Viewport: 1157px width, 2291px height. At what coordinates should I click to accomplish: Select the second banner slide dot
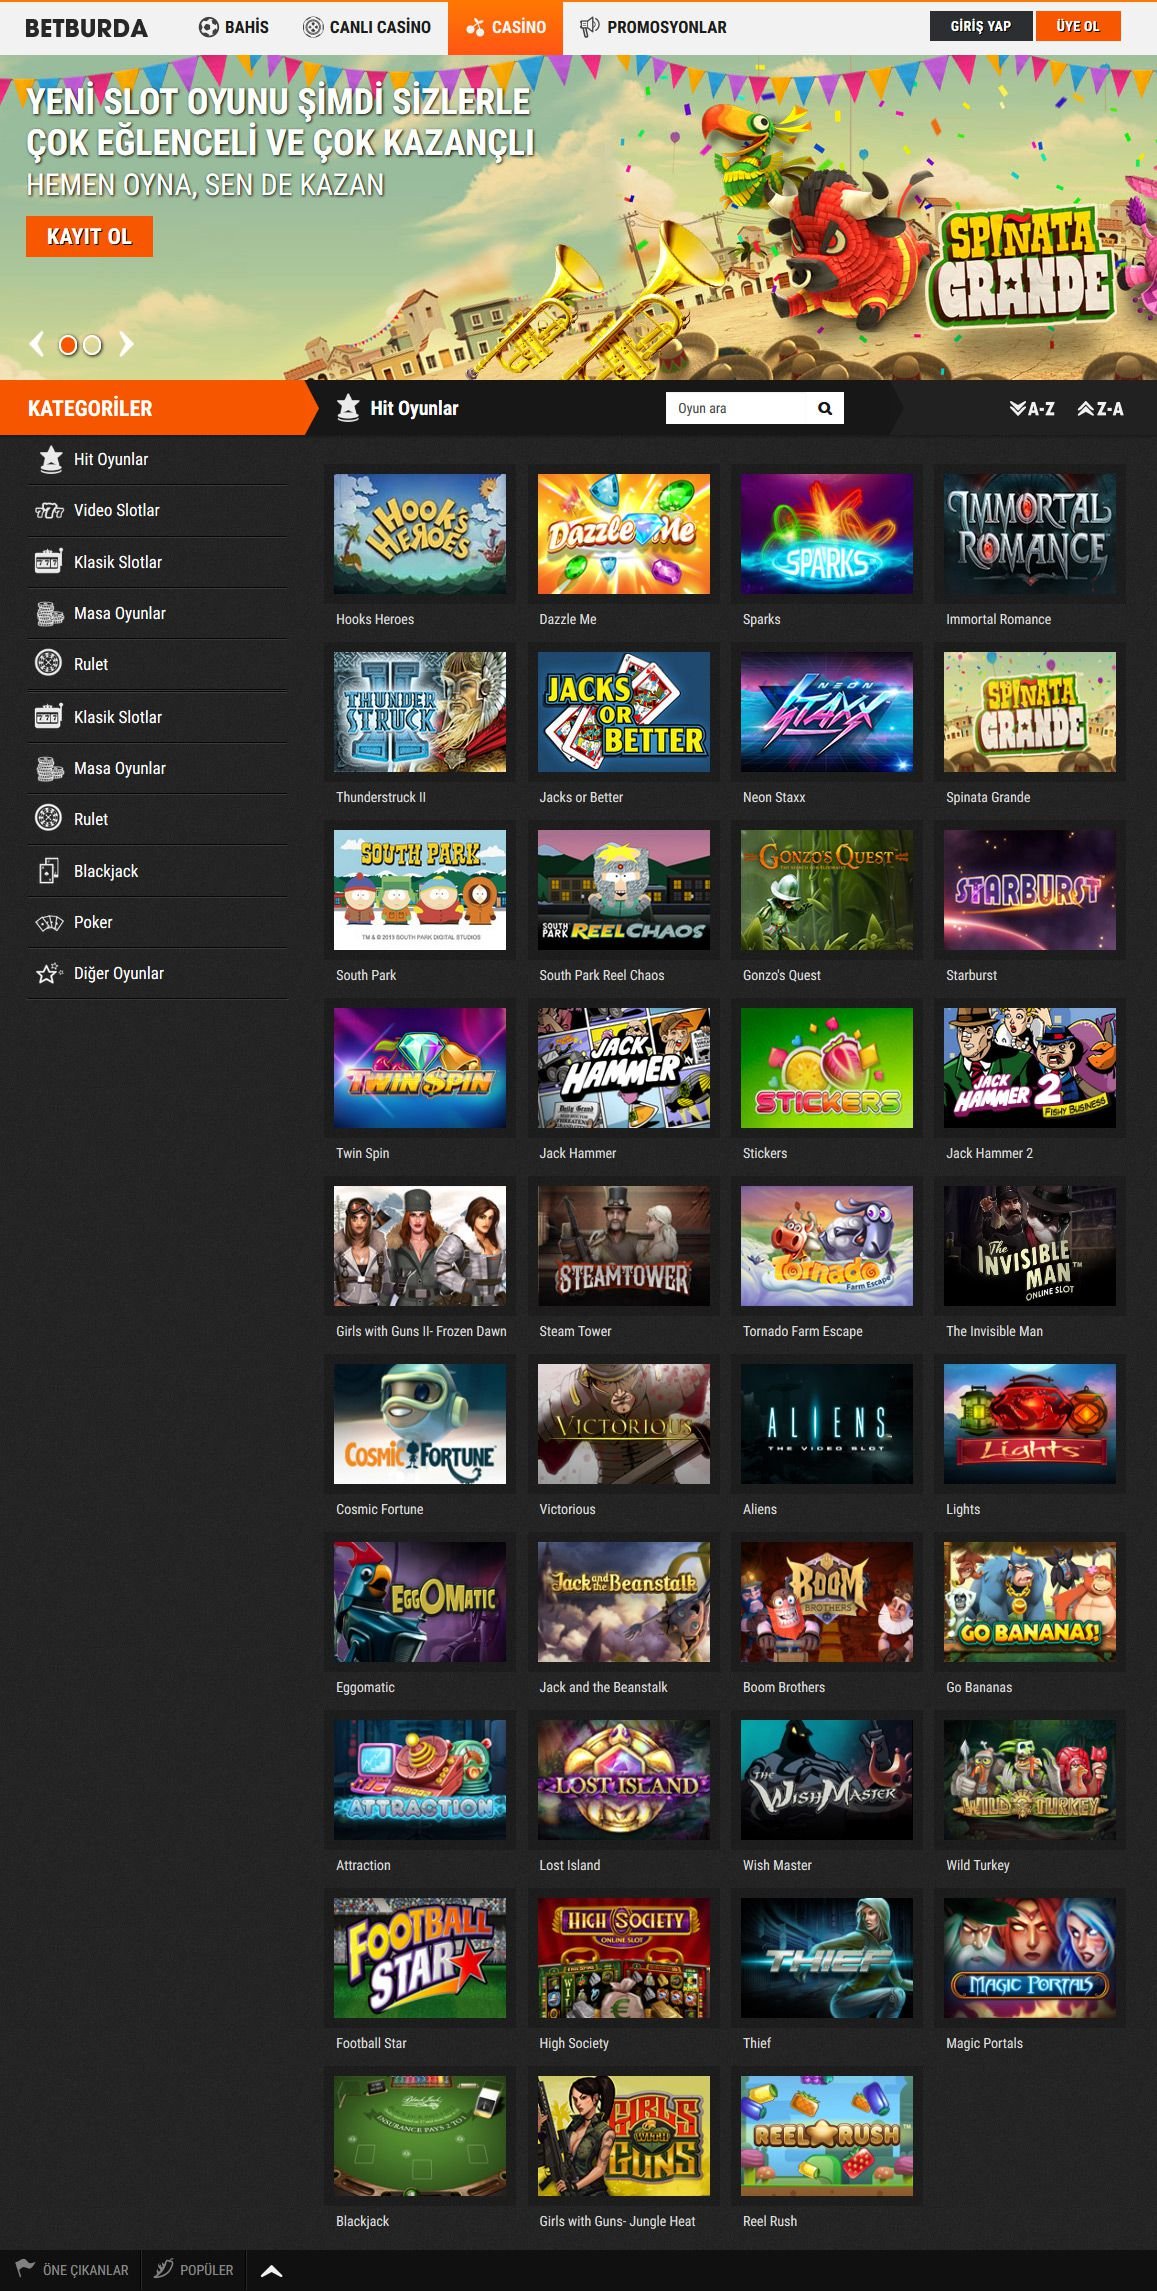(x=92, y=345)
